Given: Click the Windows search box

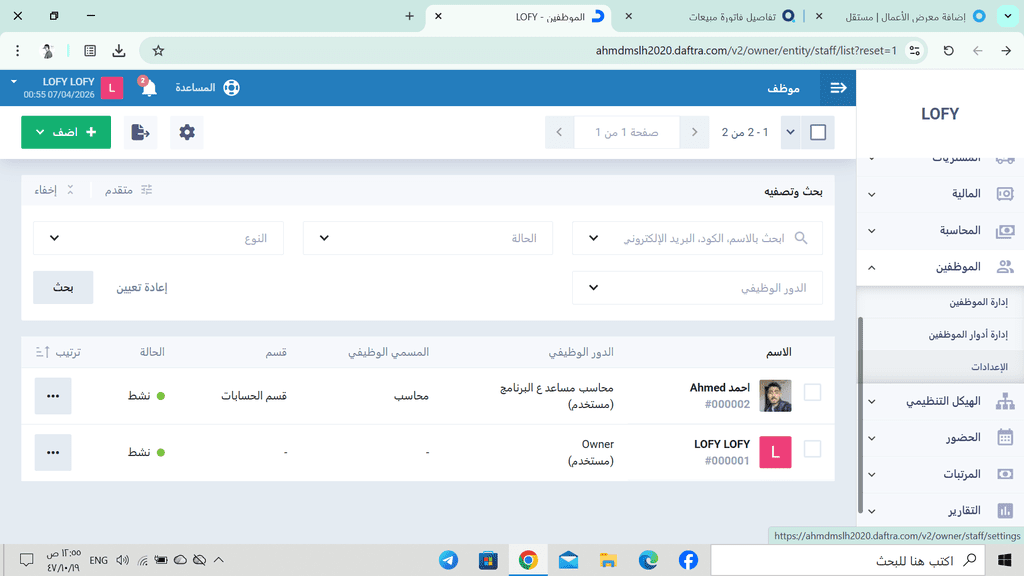Looking at the screenshot, I should click(847, 560).
